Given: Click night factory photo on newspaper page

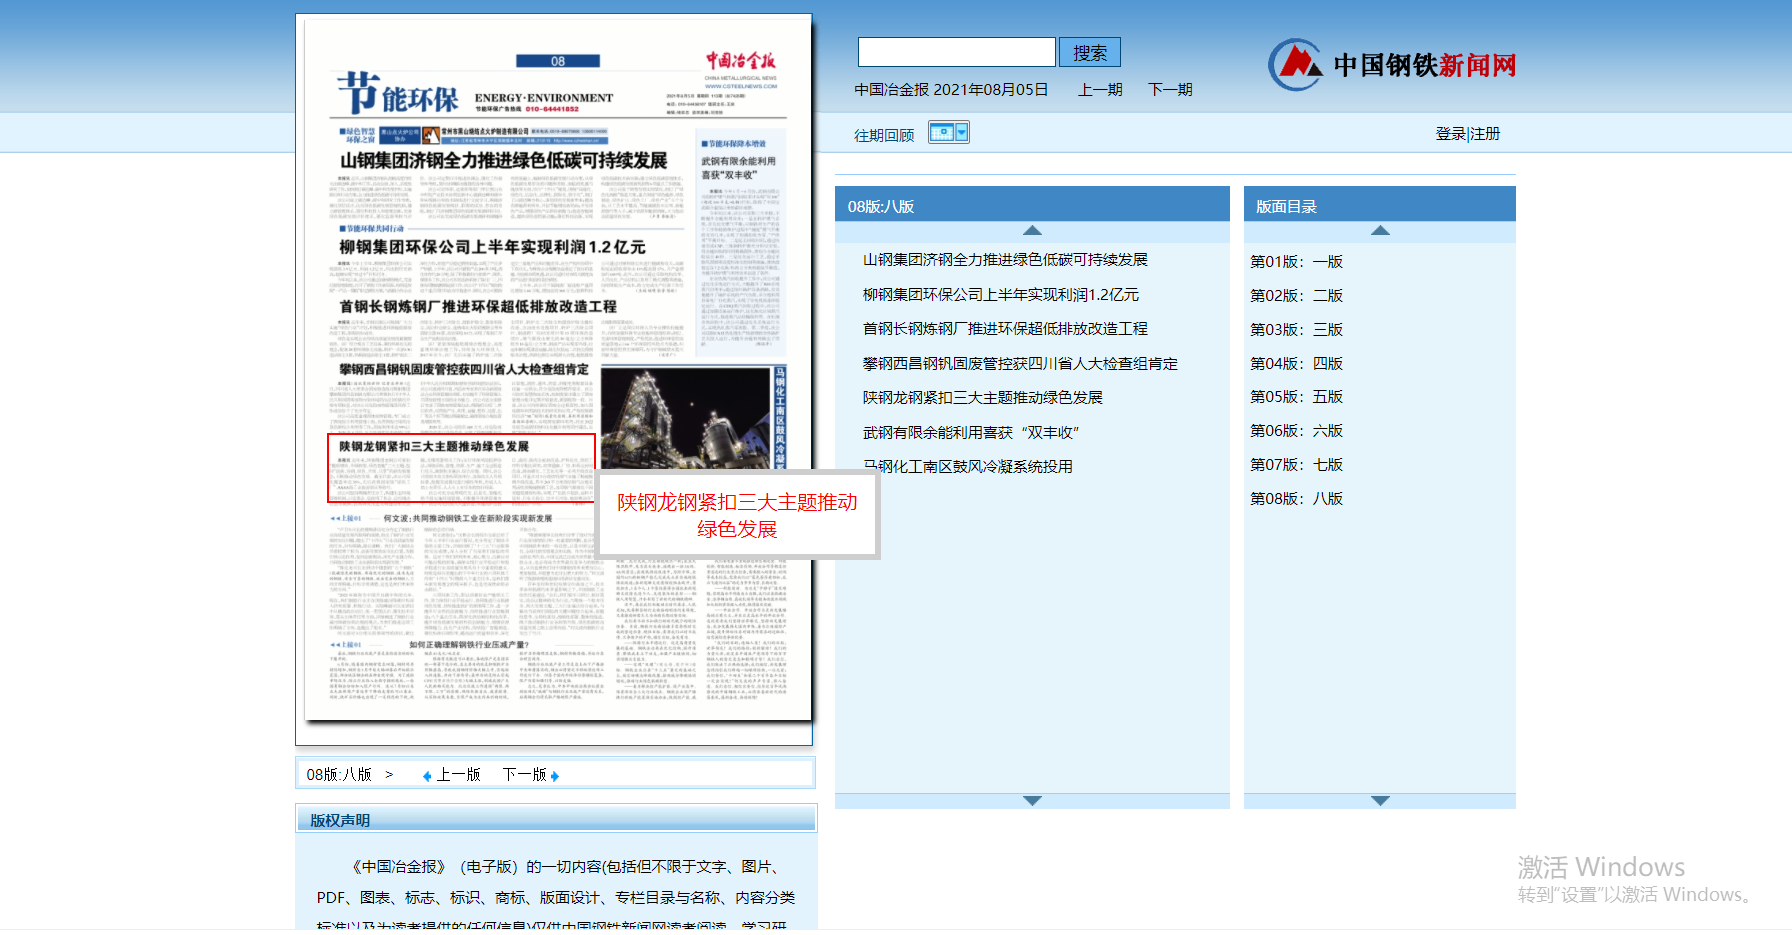Looking at the screenshot, I should coord(686,418).
